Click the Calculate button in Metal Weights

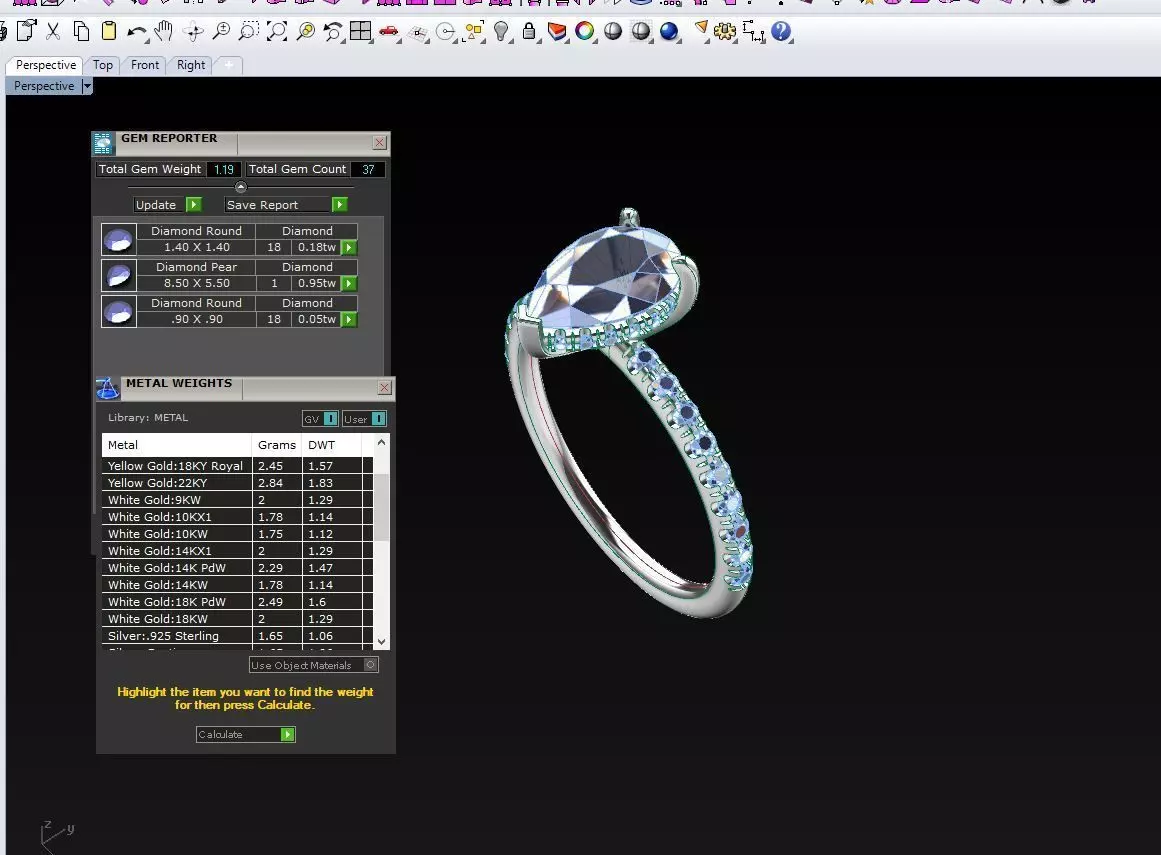246,734
